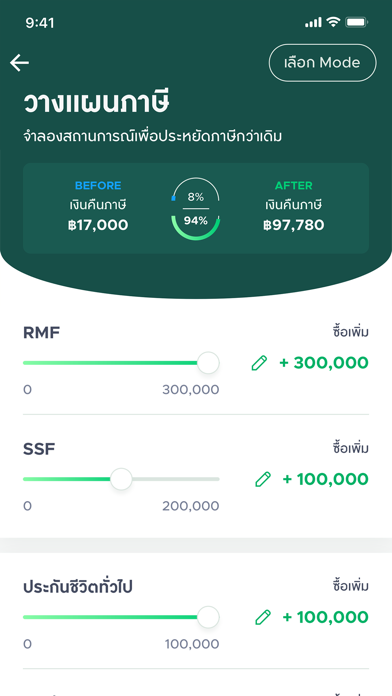The image size is (392, 696).
Task: Tap the + 300,000 RMF amount
Action: 324,363
